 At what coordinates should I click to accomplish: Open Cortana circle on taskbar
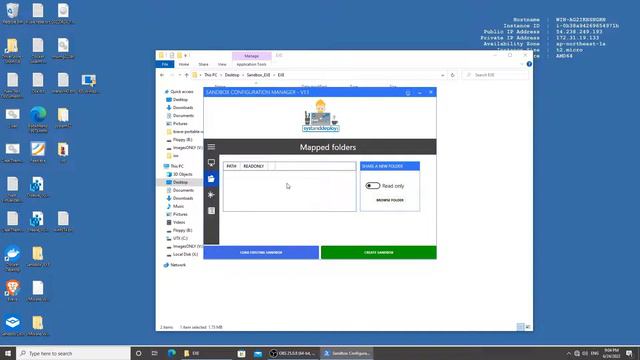(138, 353)
